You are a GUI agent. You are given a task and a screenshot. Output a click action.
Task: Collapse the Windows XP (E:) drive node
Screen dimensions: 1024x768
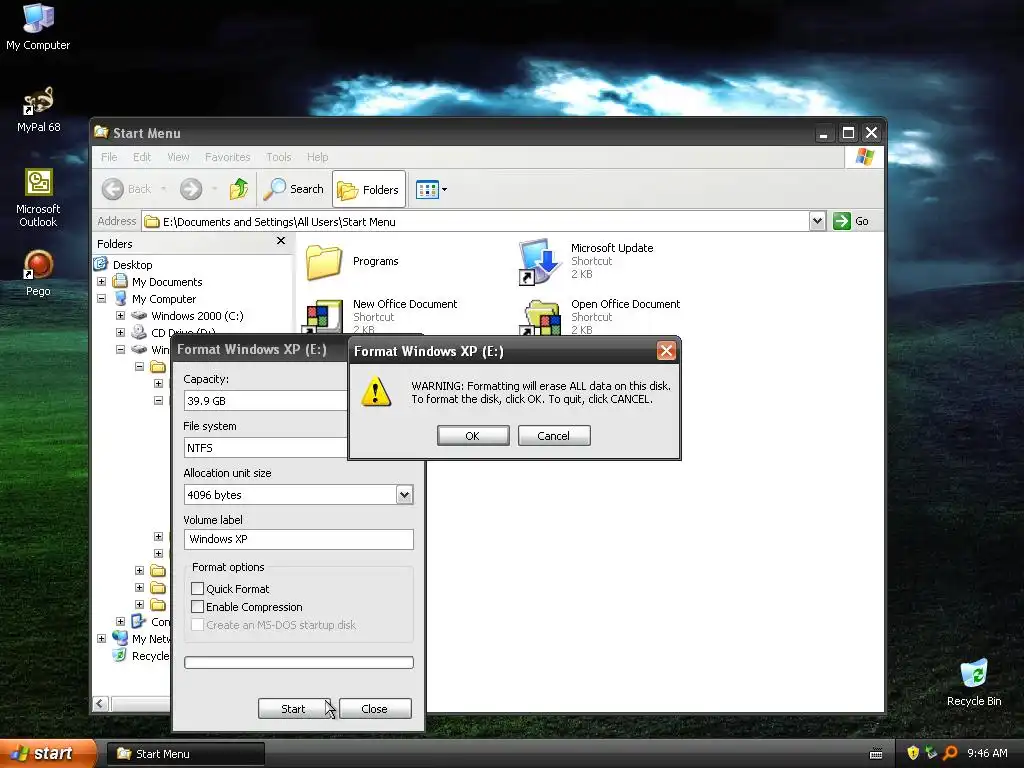[x=120, y=349]
